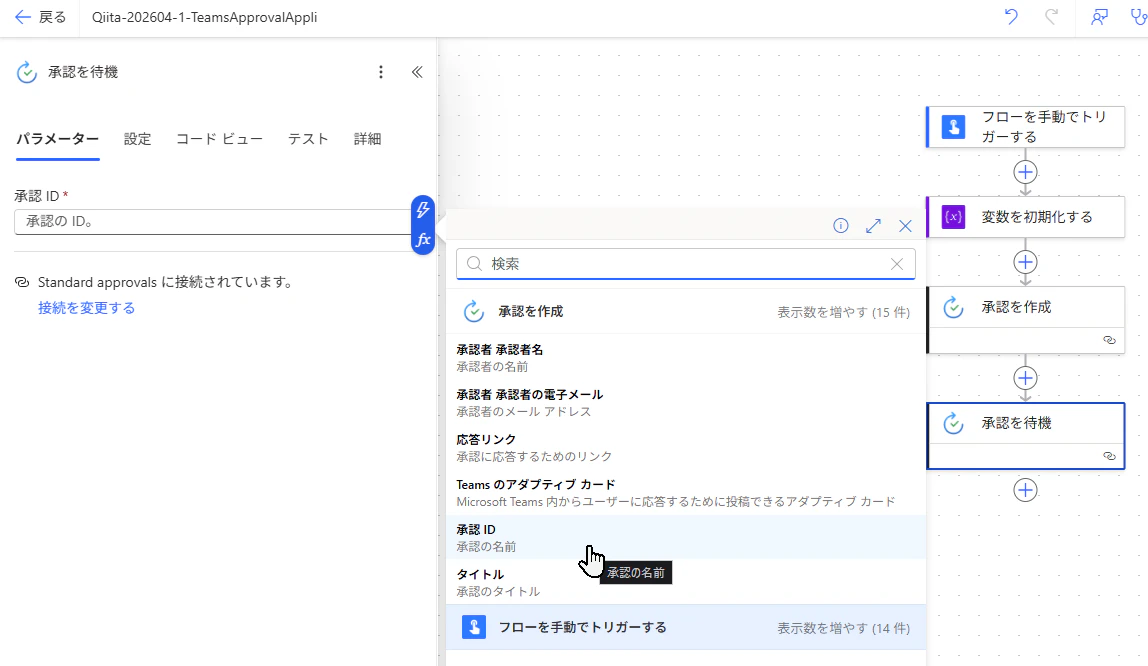This screenshot has height=666, width=1148.
Task: Click the redo arrow icon
Action: (1051, 17)
